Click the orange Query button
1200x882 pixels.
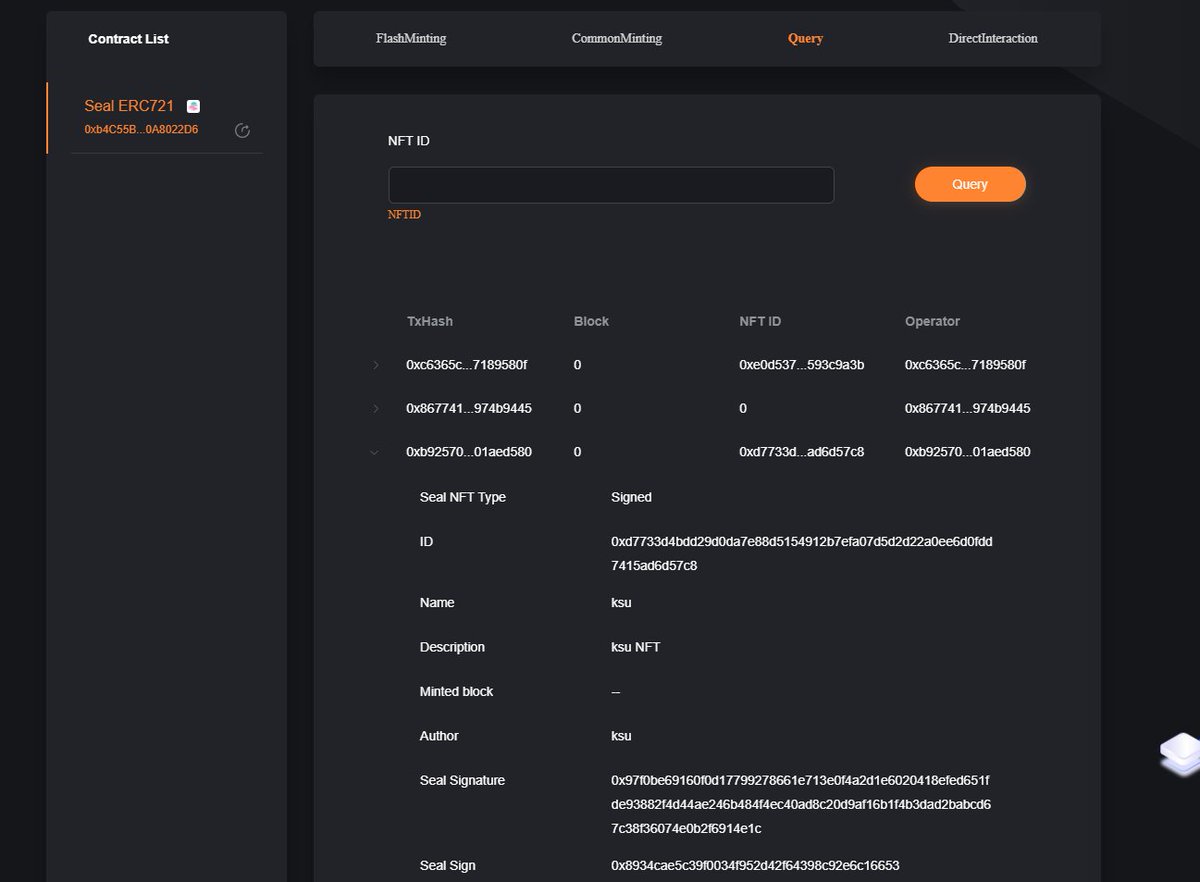(x=970, y=184)
